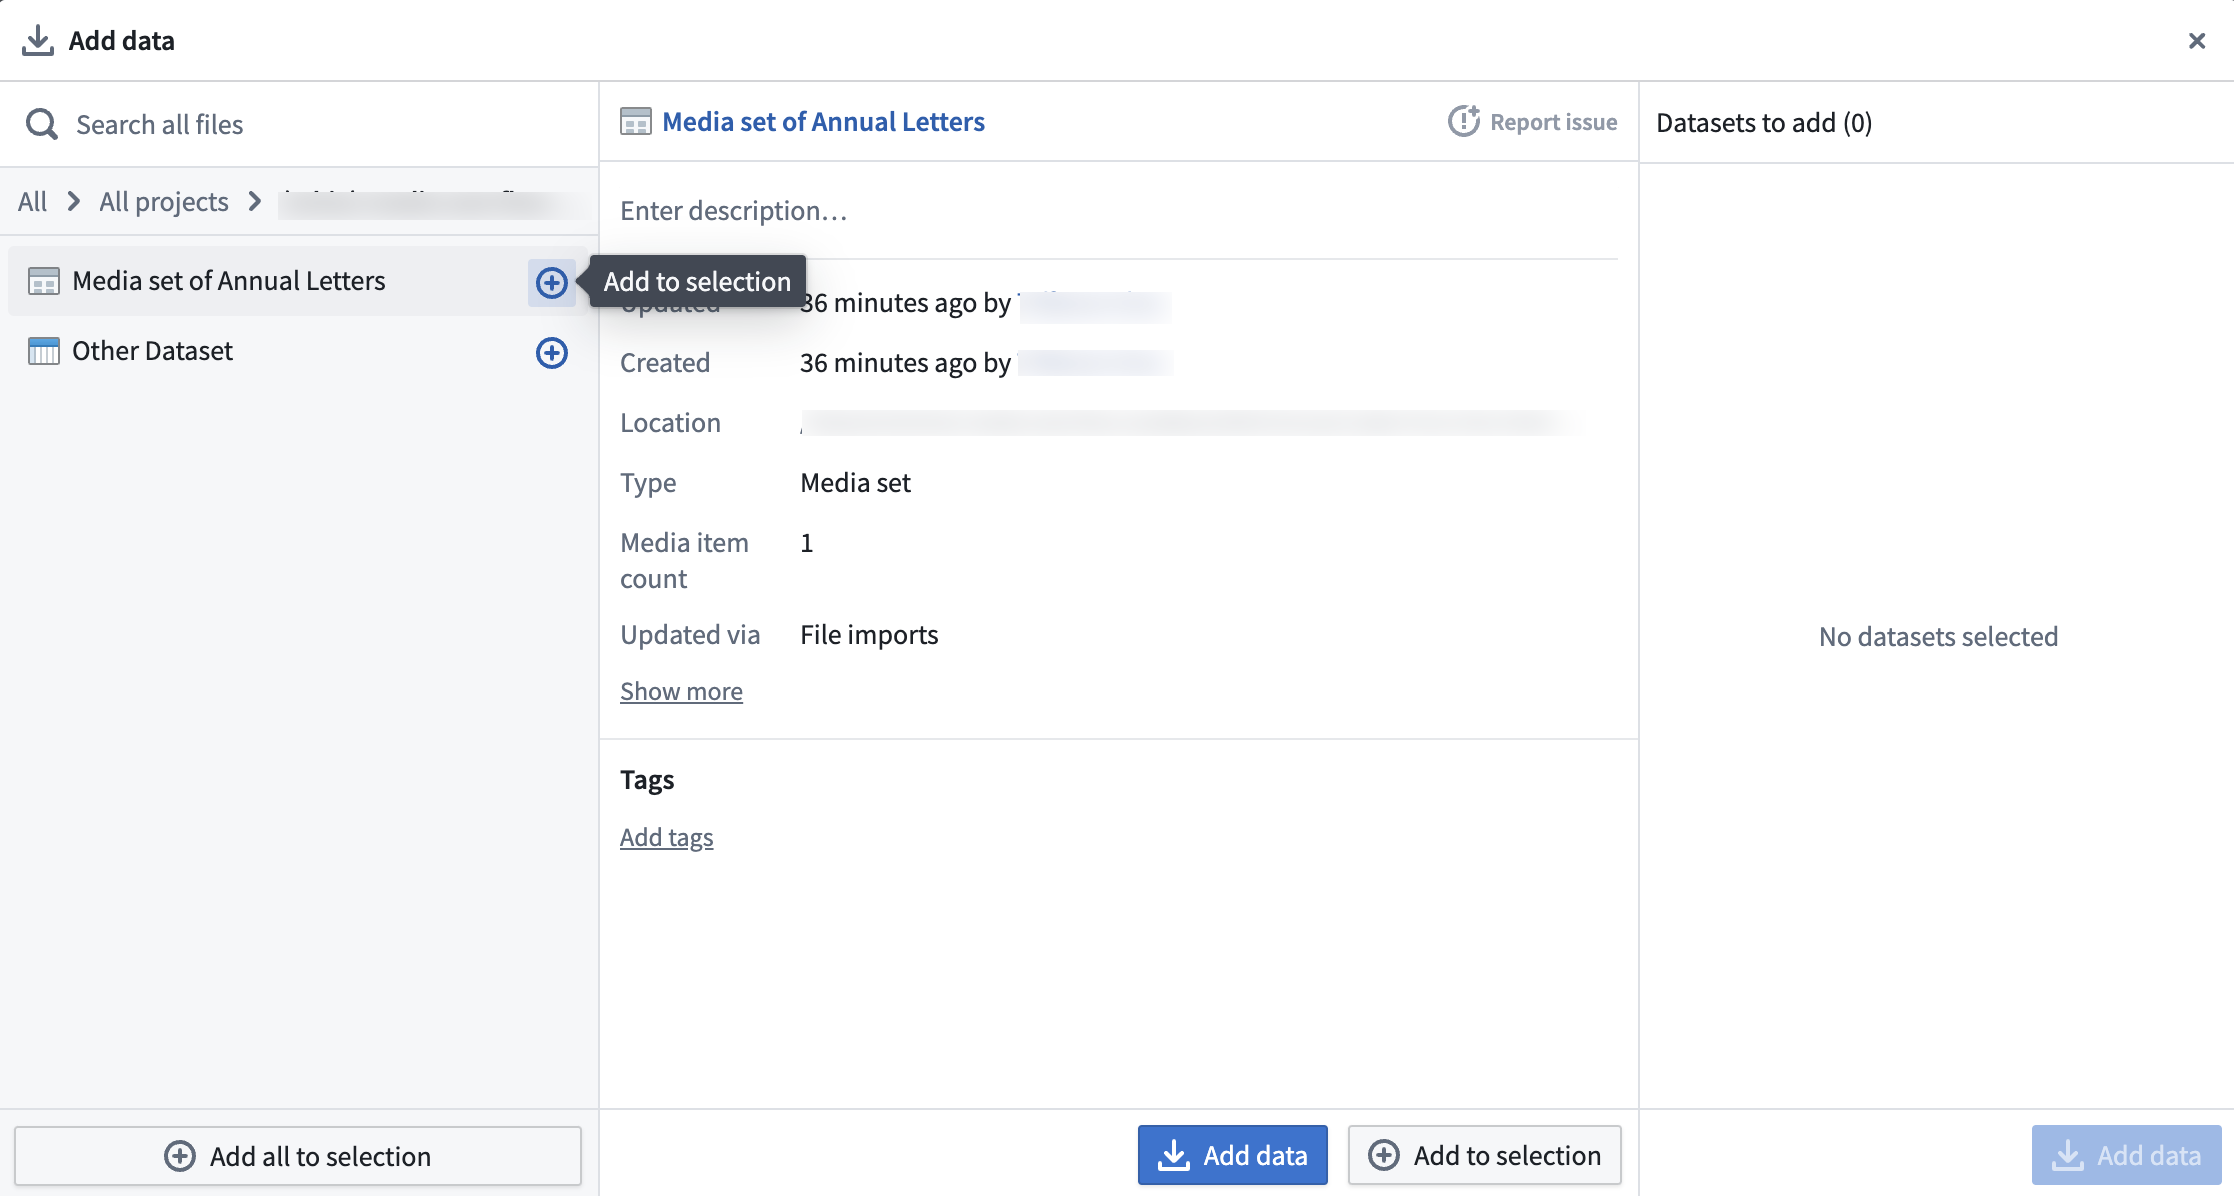Viewport: 2234px width, 1196px height.
Task: Expand details with Show more
Action: click(681, 691)
